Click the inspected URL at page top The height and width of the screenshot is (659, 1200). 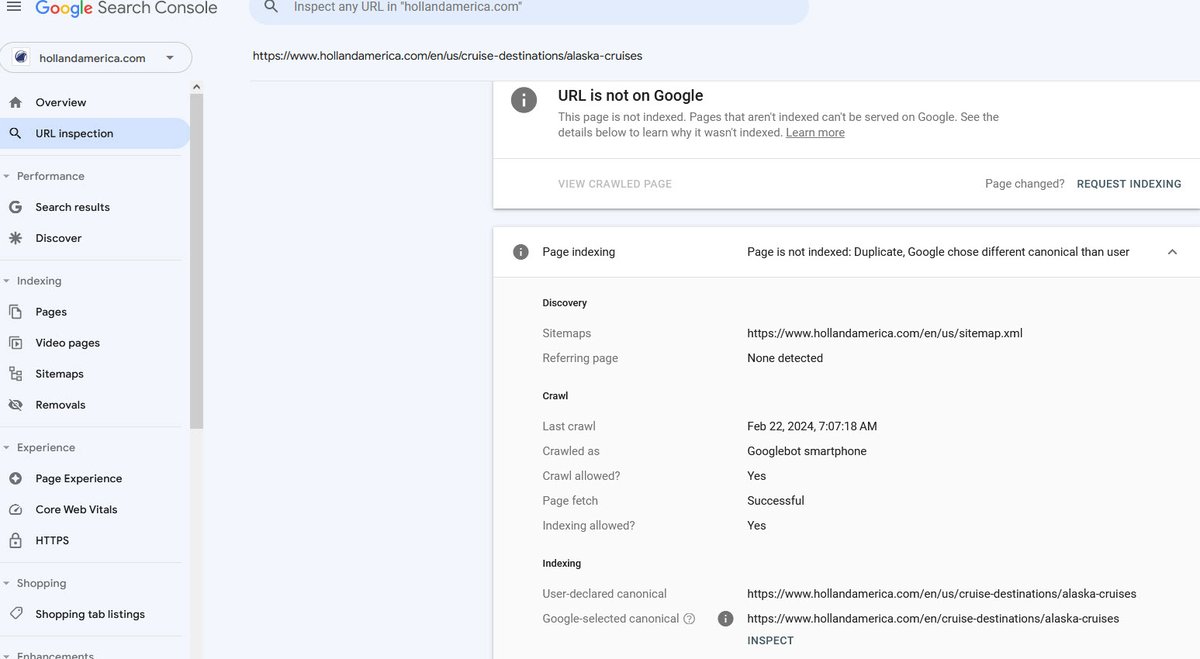(447, 56)
